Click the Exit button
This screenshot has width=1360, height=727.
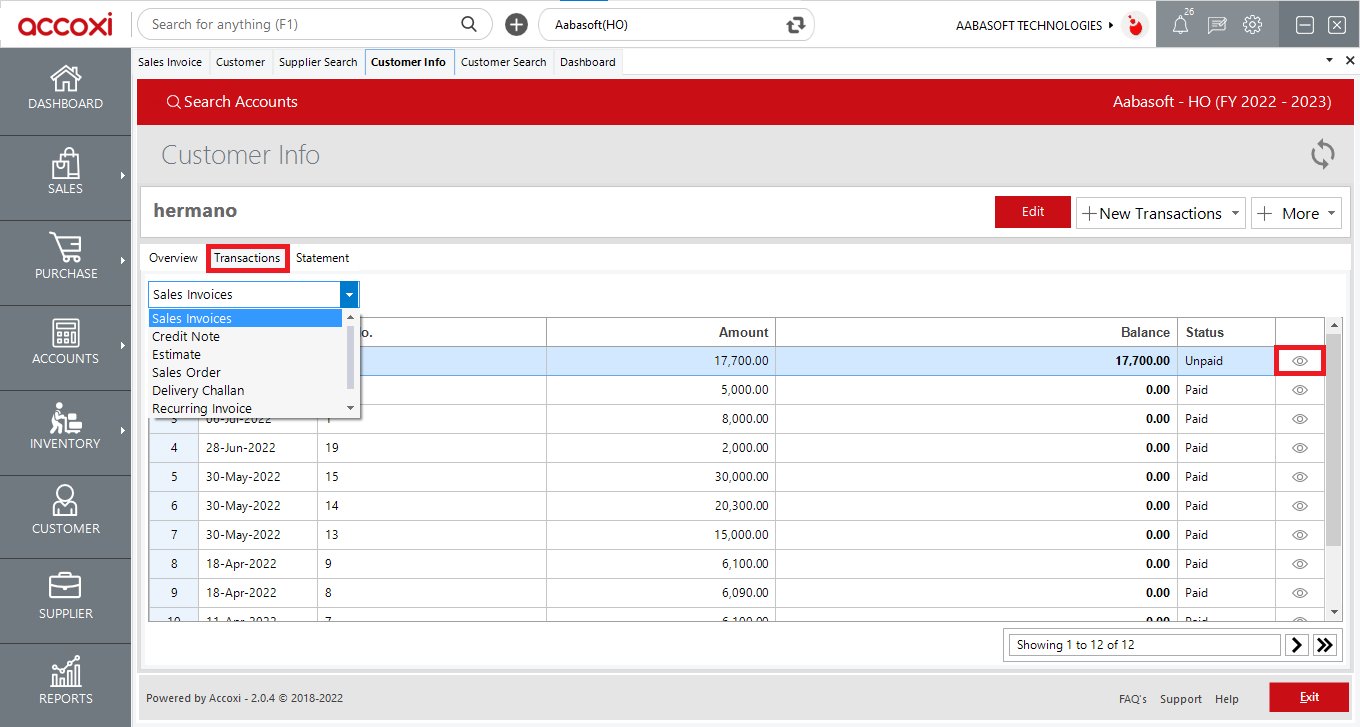[1309, 698]
